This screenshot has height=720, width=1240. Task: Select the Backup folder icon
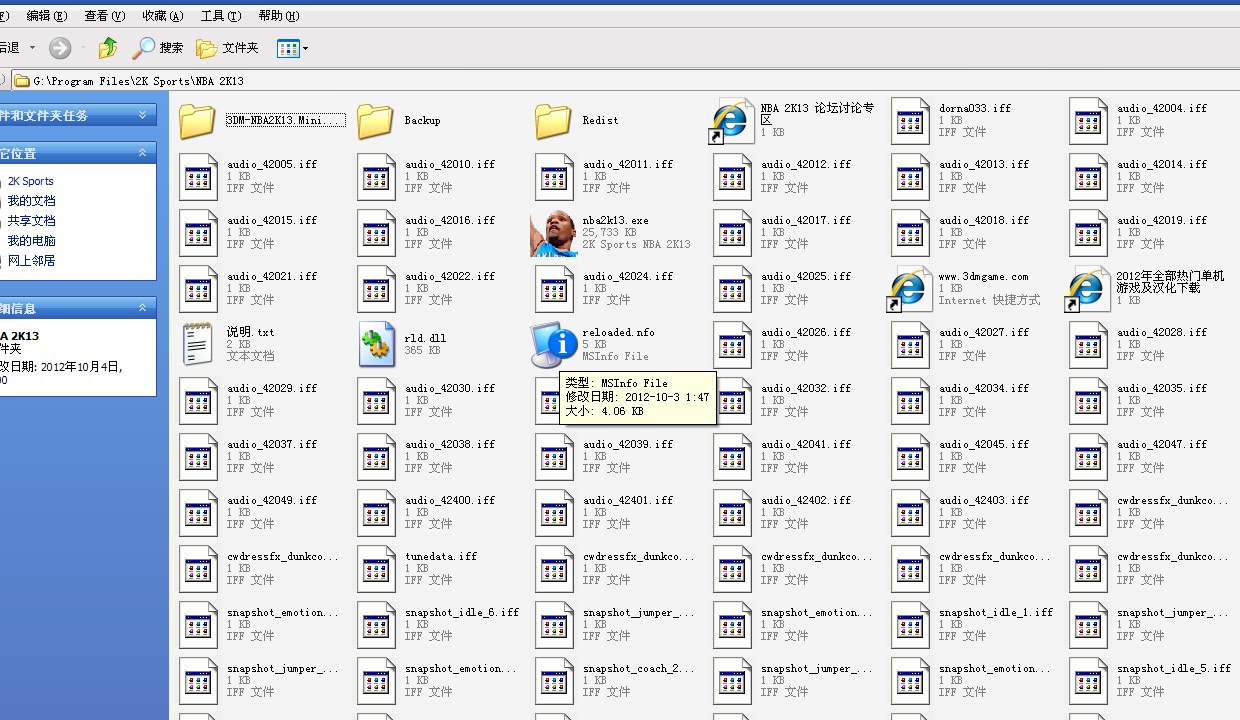coord(376,121)
